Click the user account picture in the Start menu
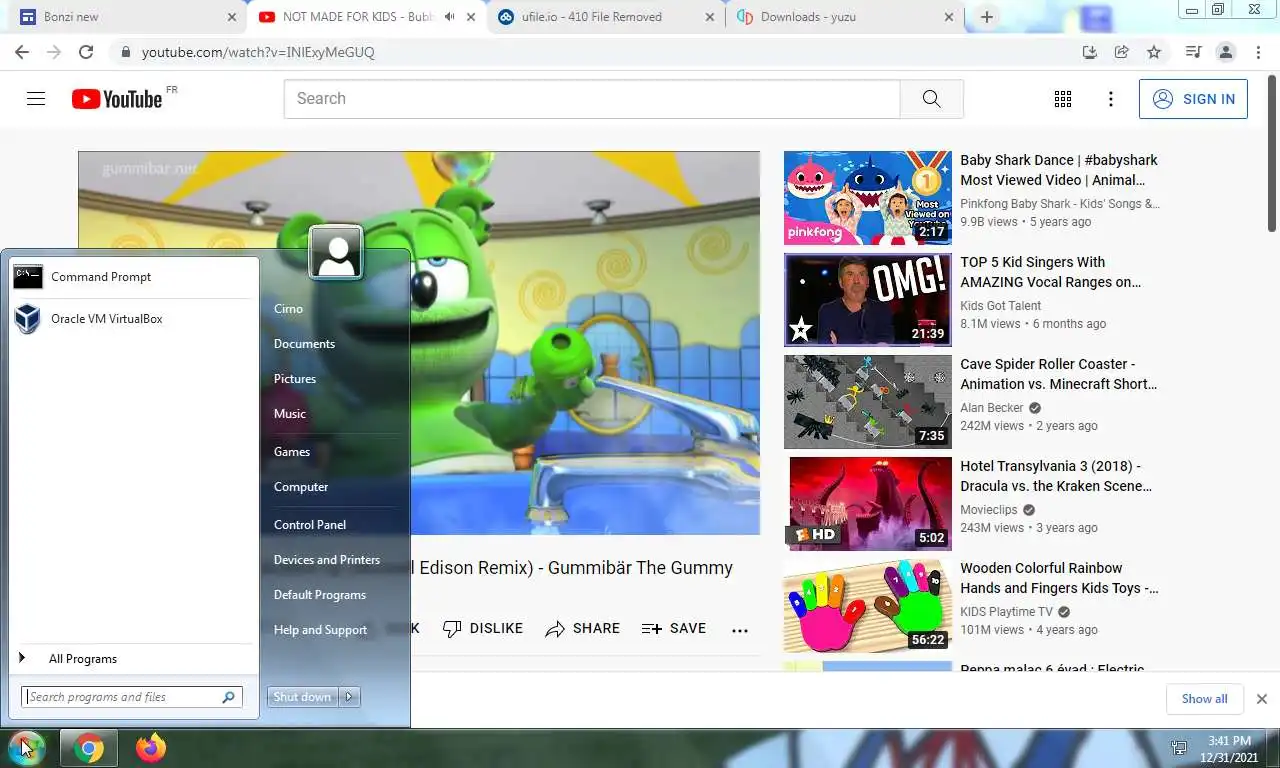This screenshot has width=1280, height=768. click(336, 252)
